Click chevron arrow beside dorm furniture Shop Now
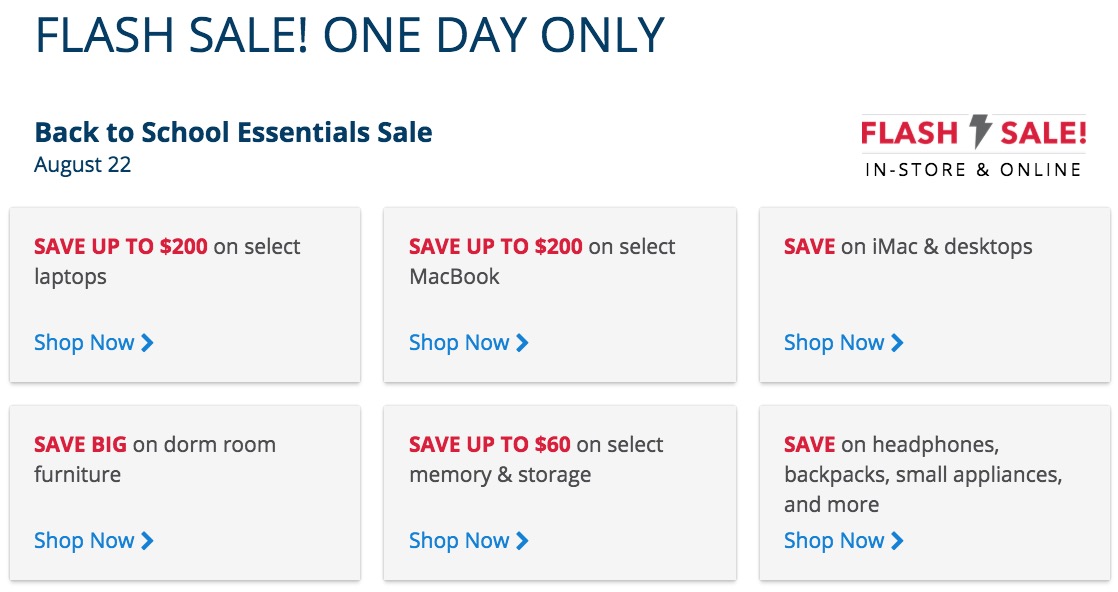 pyautogui.click(x=148, y=541)
